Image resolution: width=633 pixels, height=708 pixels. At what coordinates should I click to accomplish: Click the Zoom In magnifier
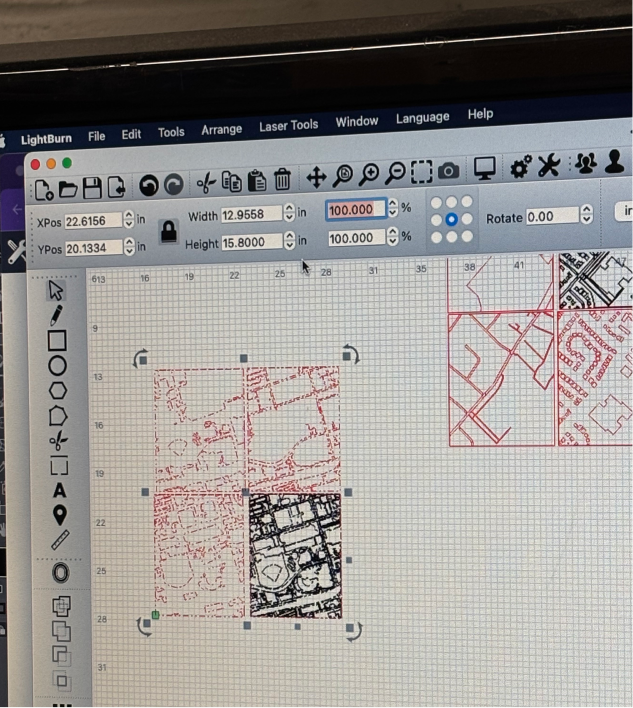[369, 174]
